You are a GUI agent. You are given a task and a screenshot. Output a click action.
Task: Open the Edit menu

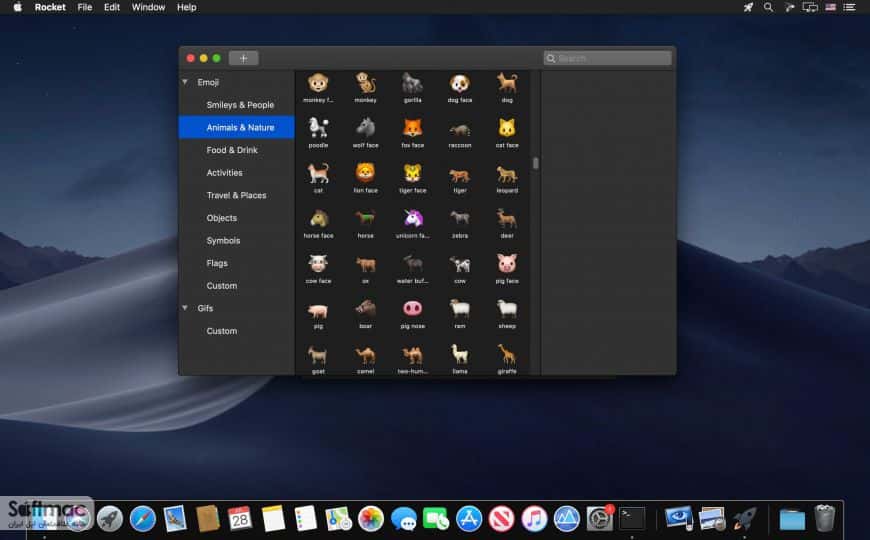[112, 7]
